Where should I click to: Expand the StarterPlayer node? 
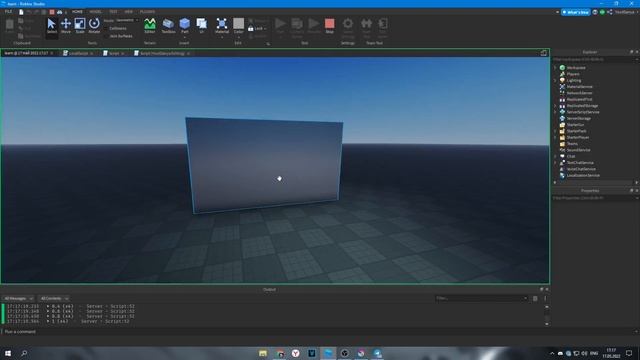(555, 137)
